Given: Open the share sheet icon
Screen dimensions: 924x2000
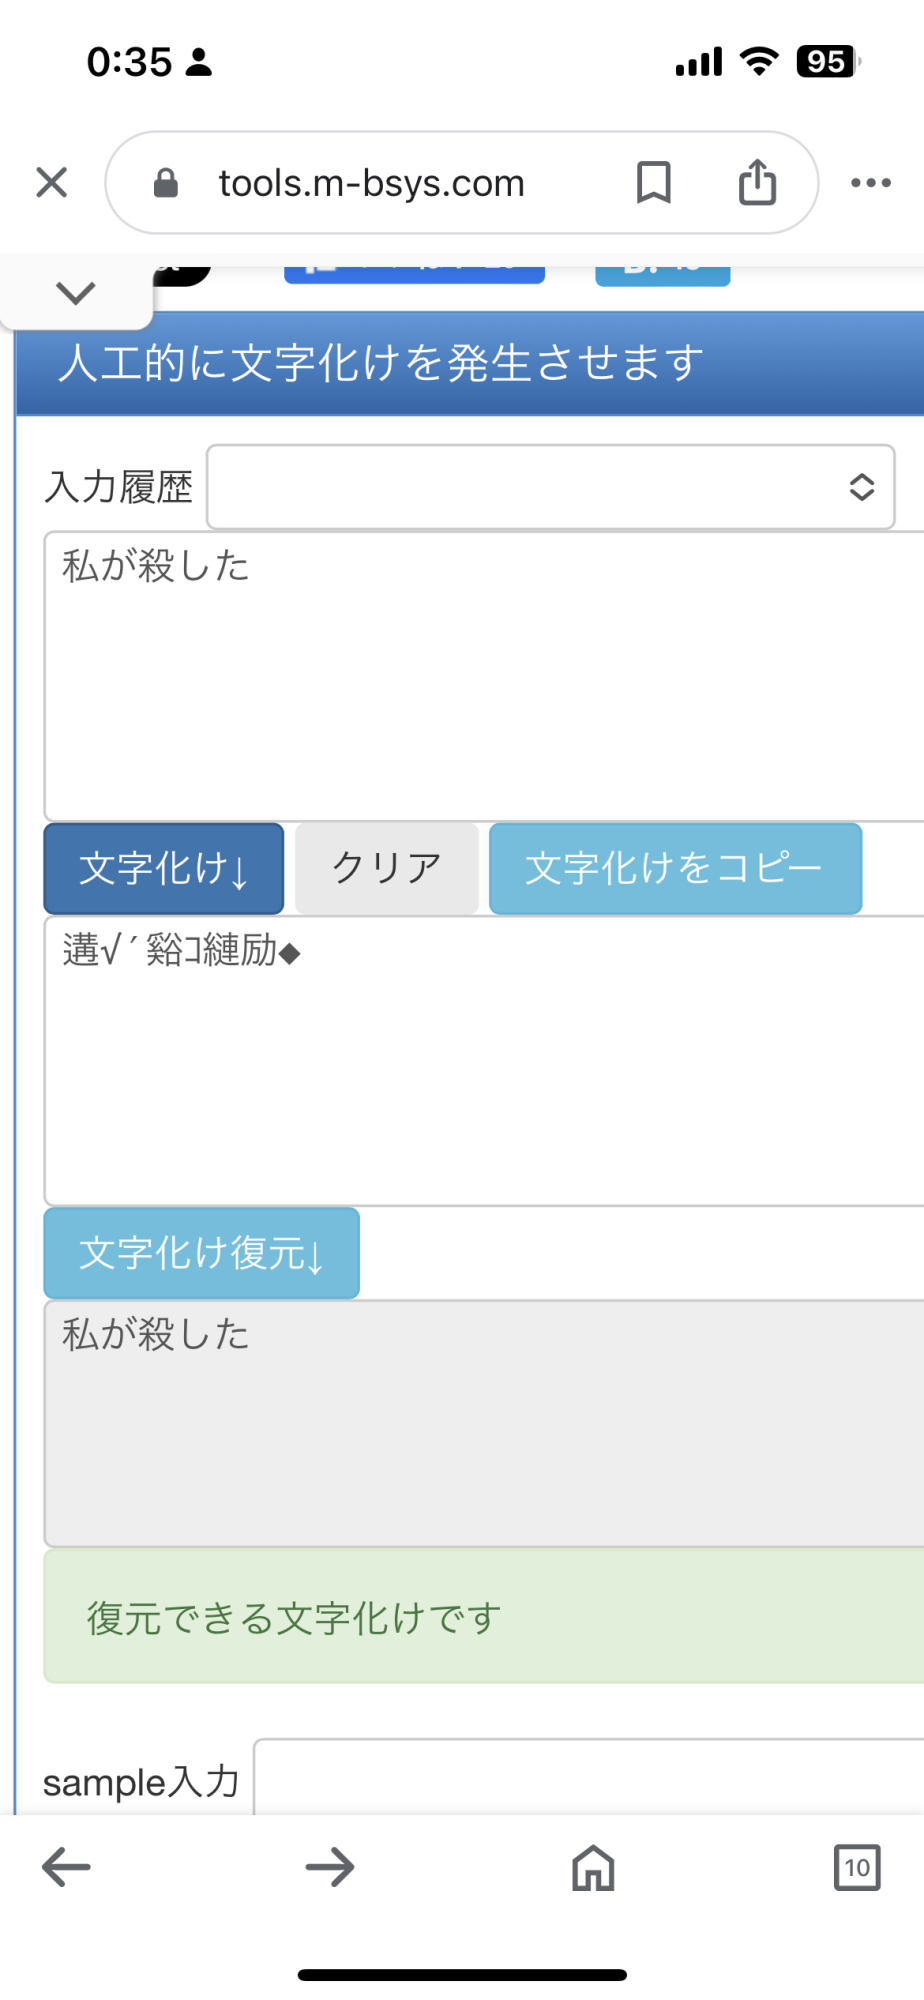Looking at the screenshot, I should click(x=757, y=183).
